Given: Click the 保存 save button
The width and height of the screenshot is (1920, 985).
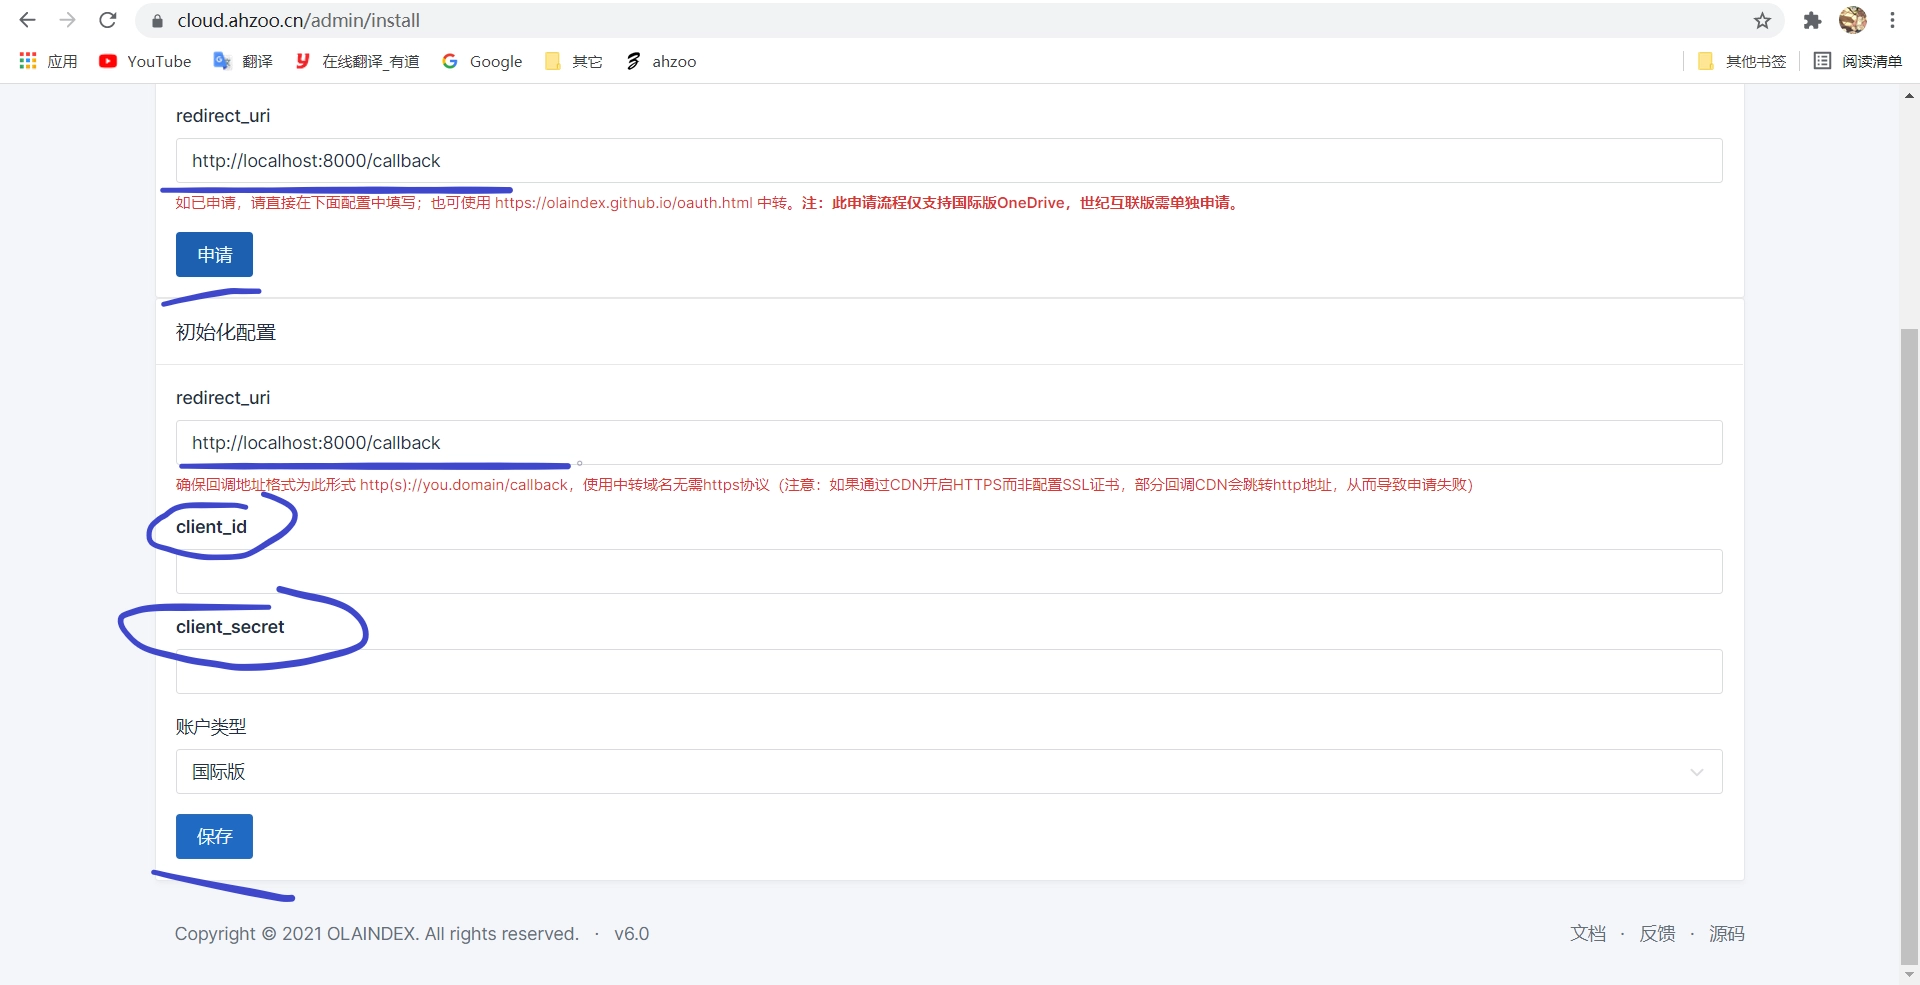Looking at the screenshot, I should click(214, 836).
